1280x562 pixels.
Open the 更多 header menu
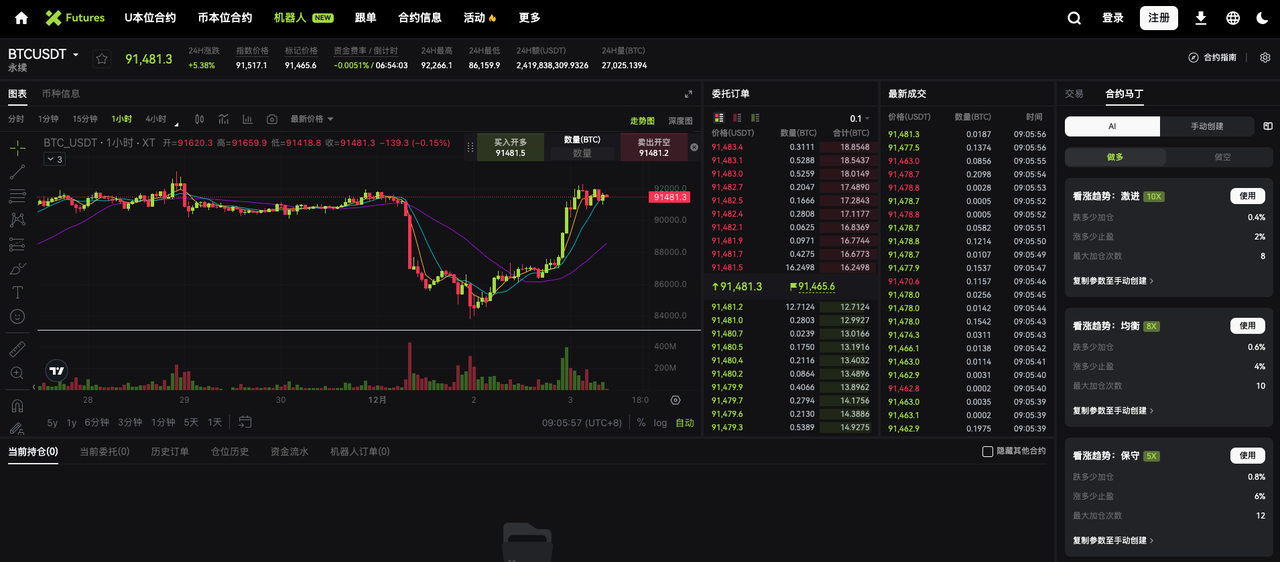click(x=529, y=18)
